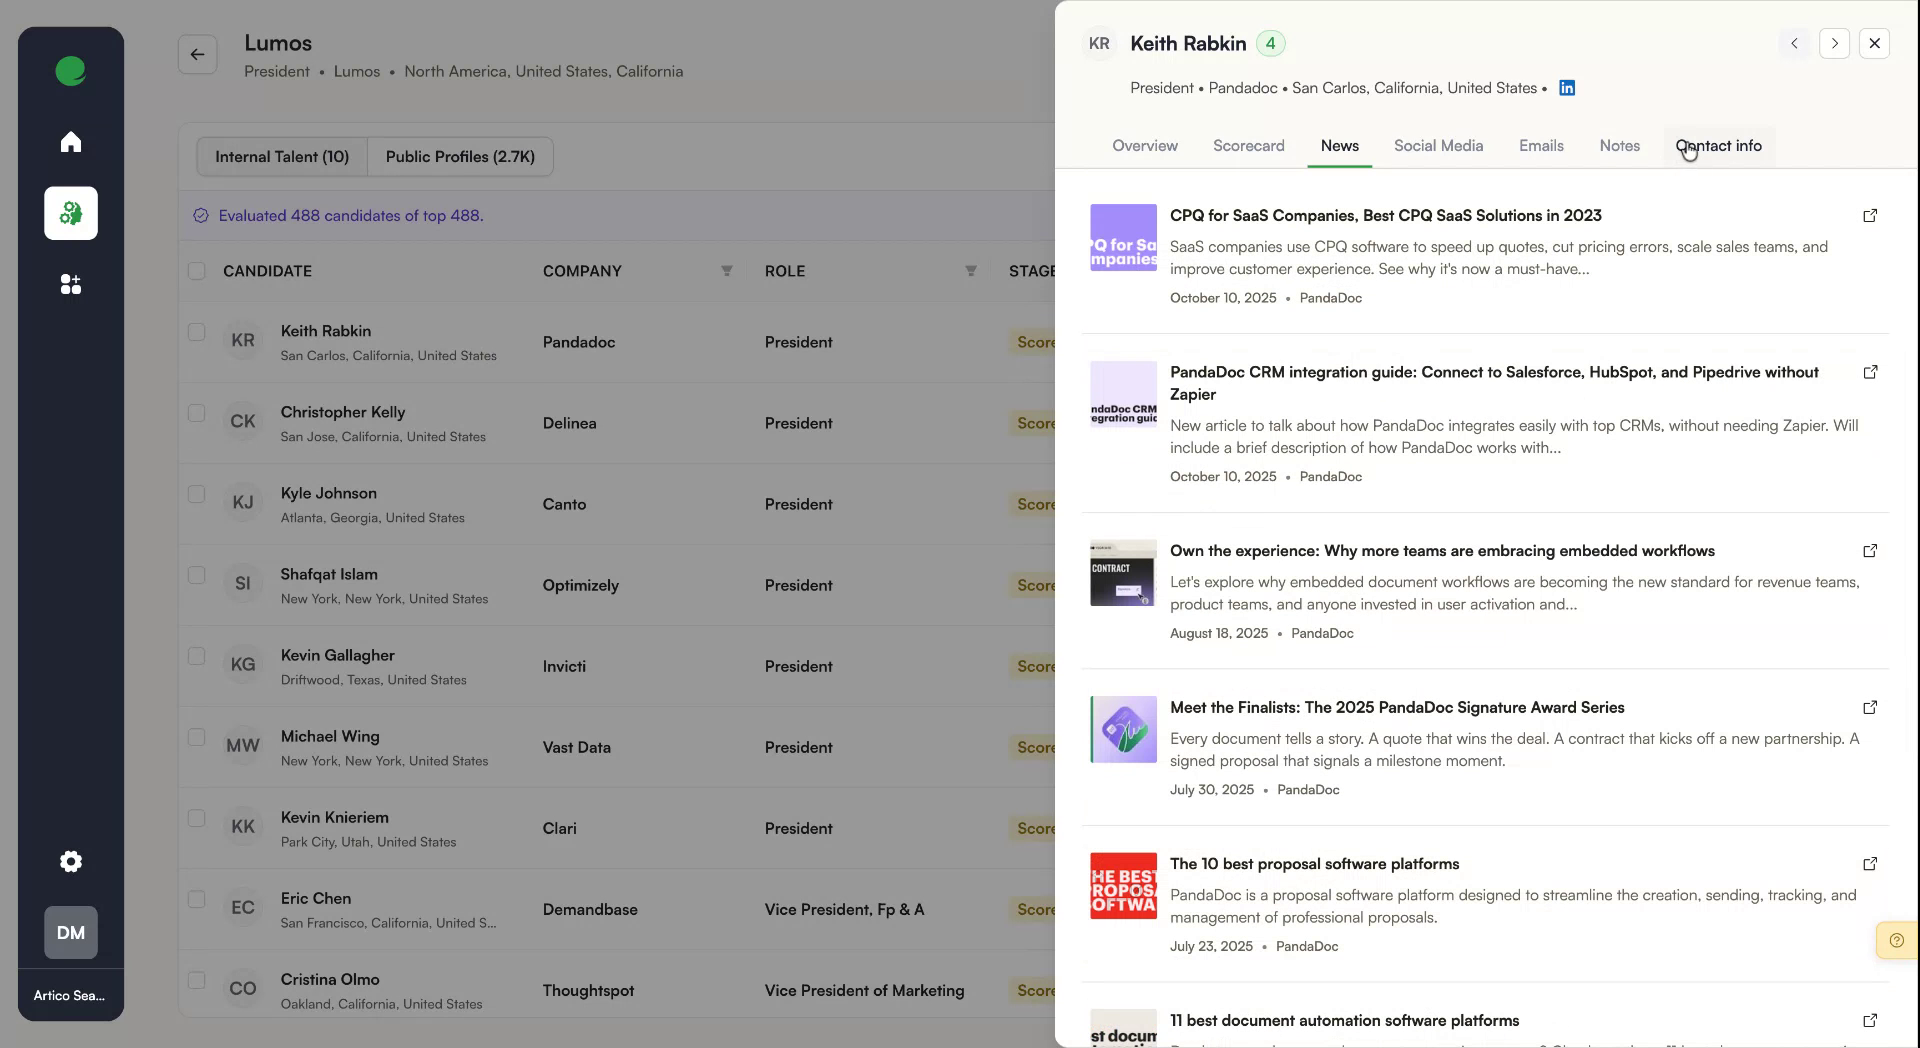Click the green progress indicator showing evaluated candidates
The width and height of the screenshot is (1920, 1048).
[x=200, y=215]
